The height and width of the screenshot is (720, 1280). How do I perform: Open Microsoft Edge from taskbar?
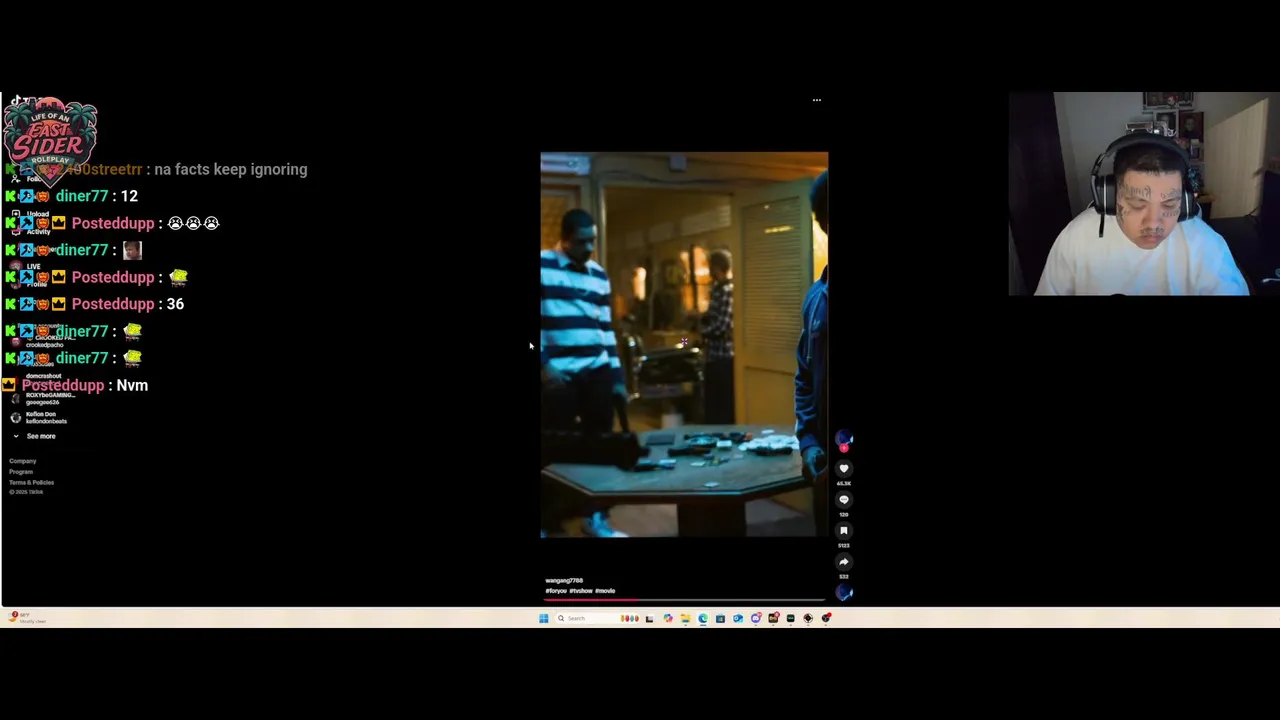[x=703, y=618]
